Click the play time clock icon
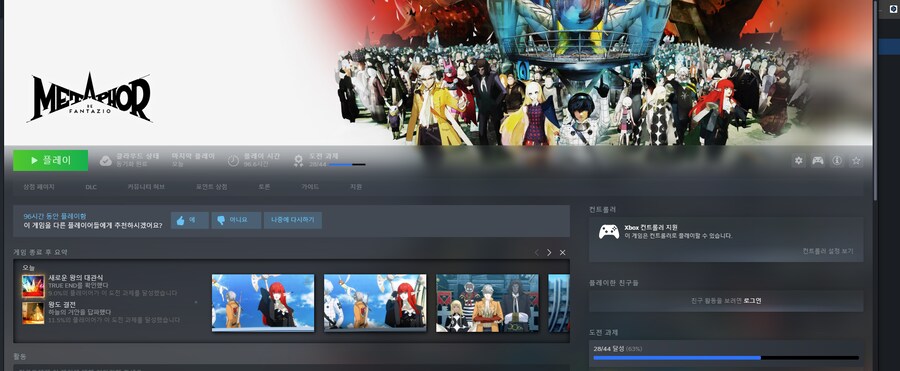The width and height of the screenshot is (900, 371). (x=233, y=161)
